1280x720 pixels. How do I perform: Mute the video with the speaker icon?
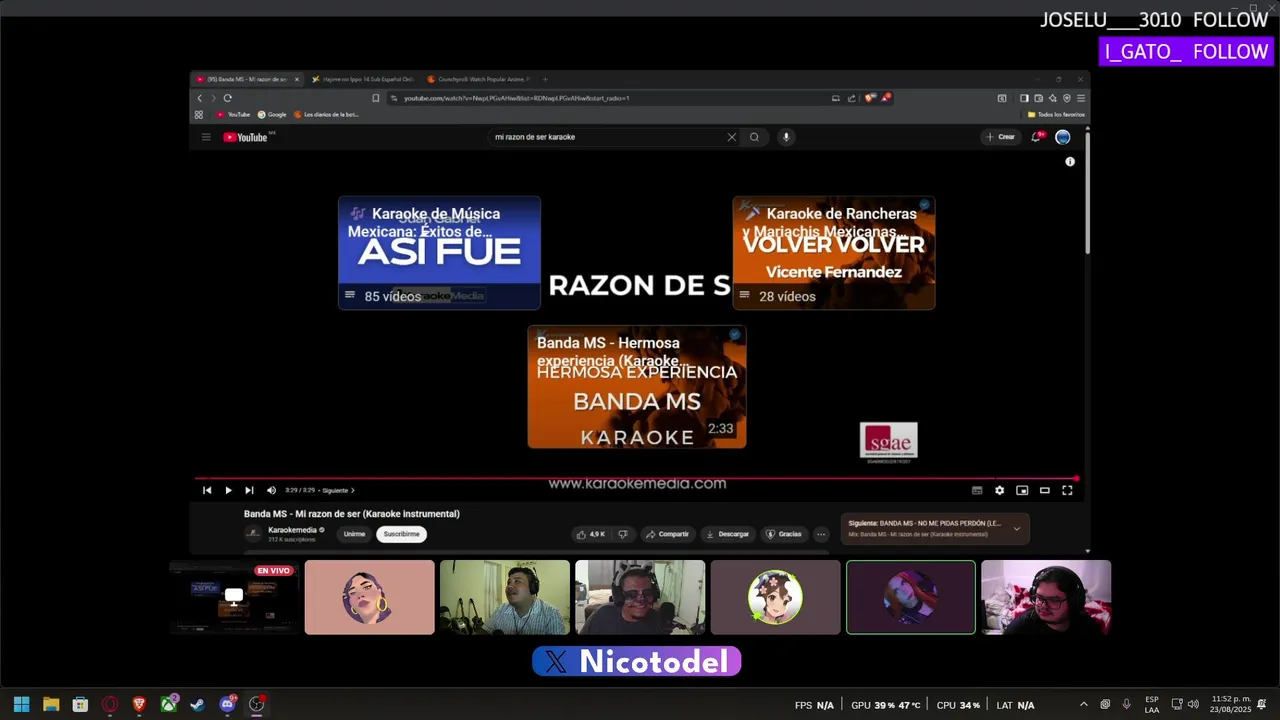click(271, 490)
